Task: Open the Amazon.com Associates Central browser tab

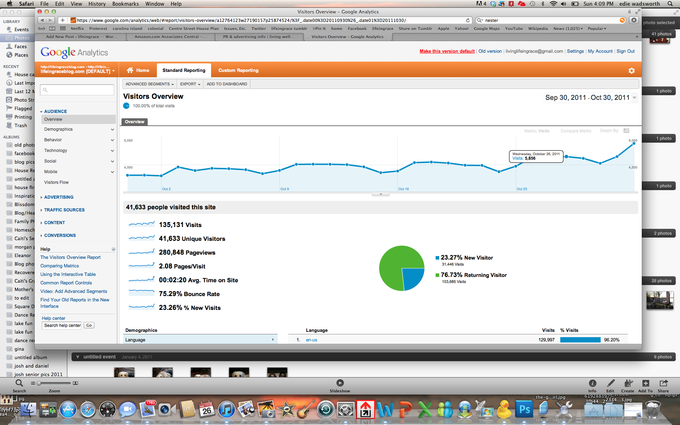Action: click(x=171, y=37)
